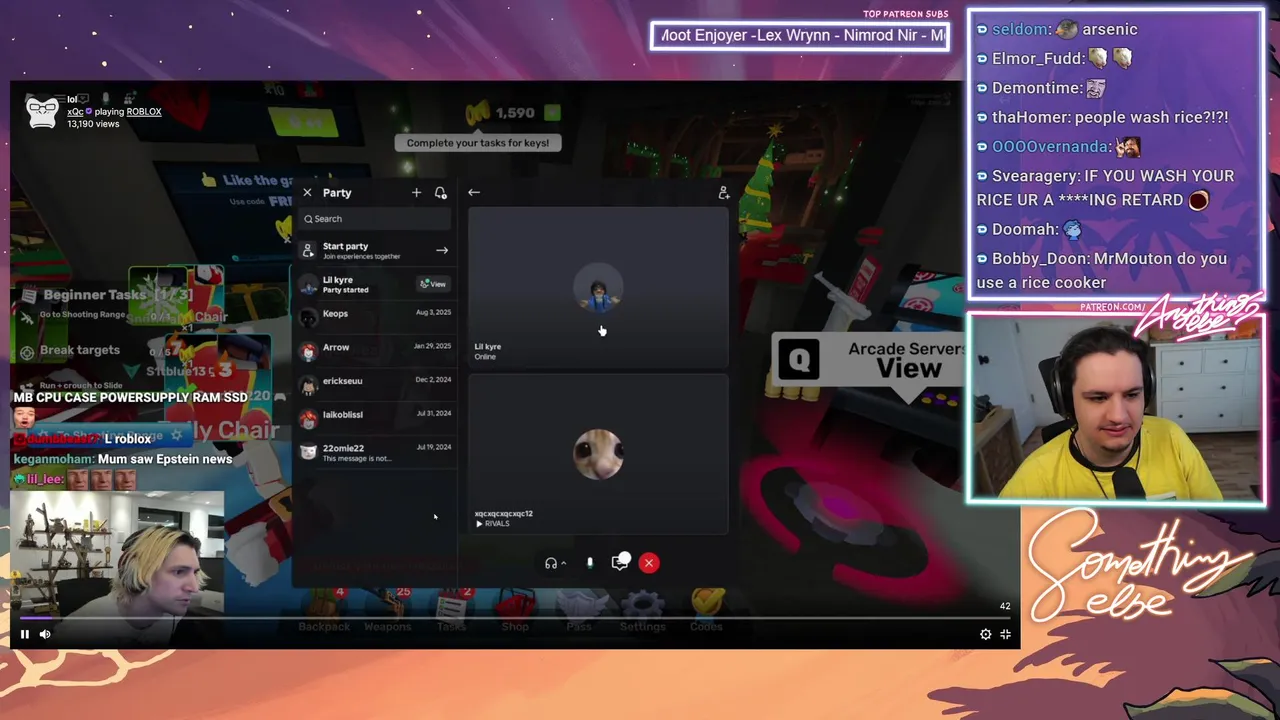Open laikoblissl conversation
This screenshot has height=720, width=1280.
tap(375, 419)
